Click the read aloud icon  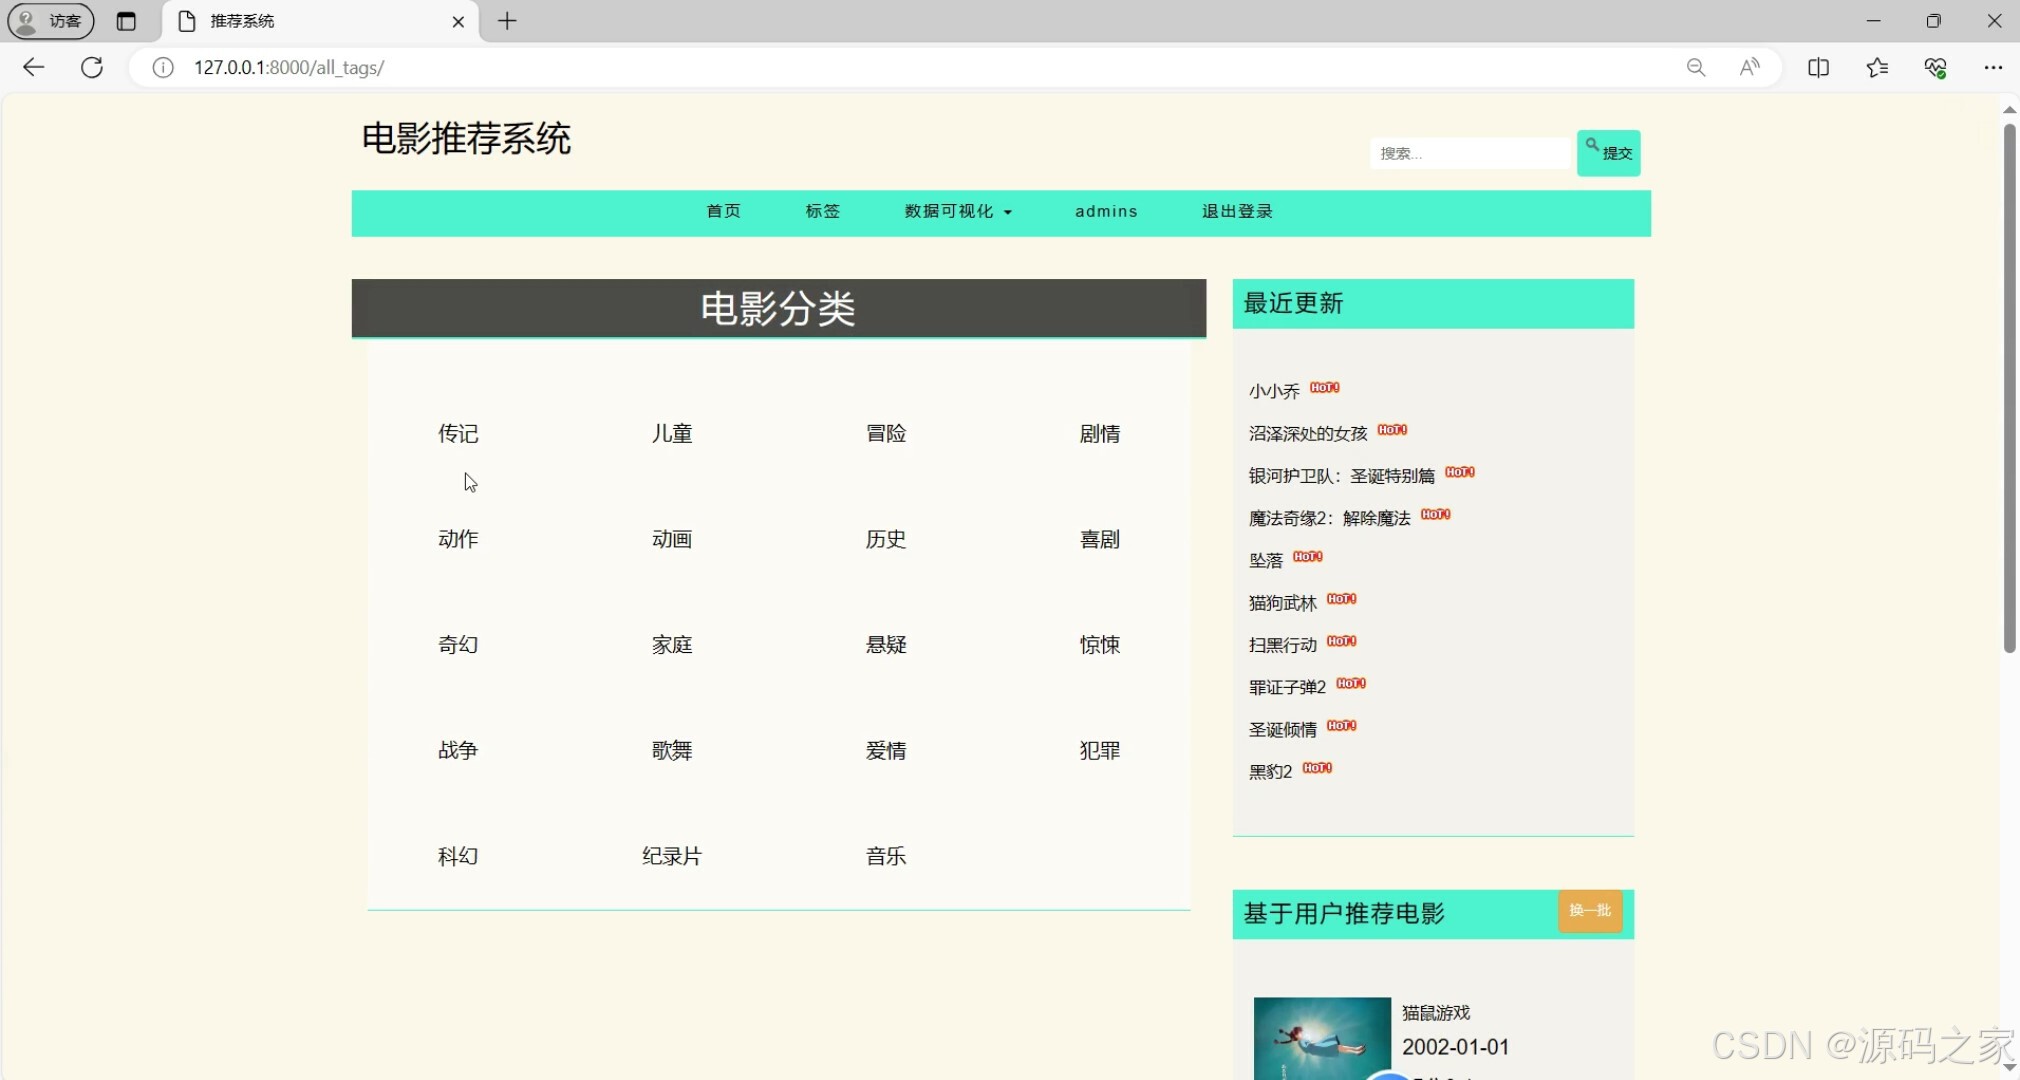click(x=1749, y=67)
